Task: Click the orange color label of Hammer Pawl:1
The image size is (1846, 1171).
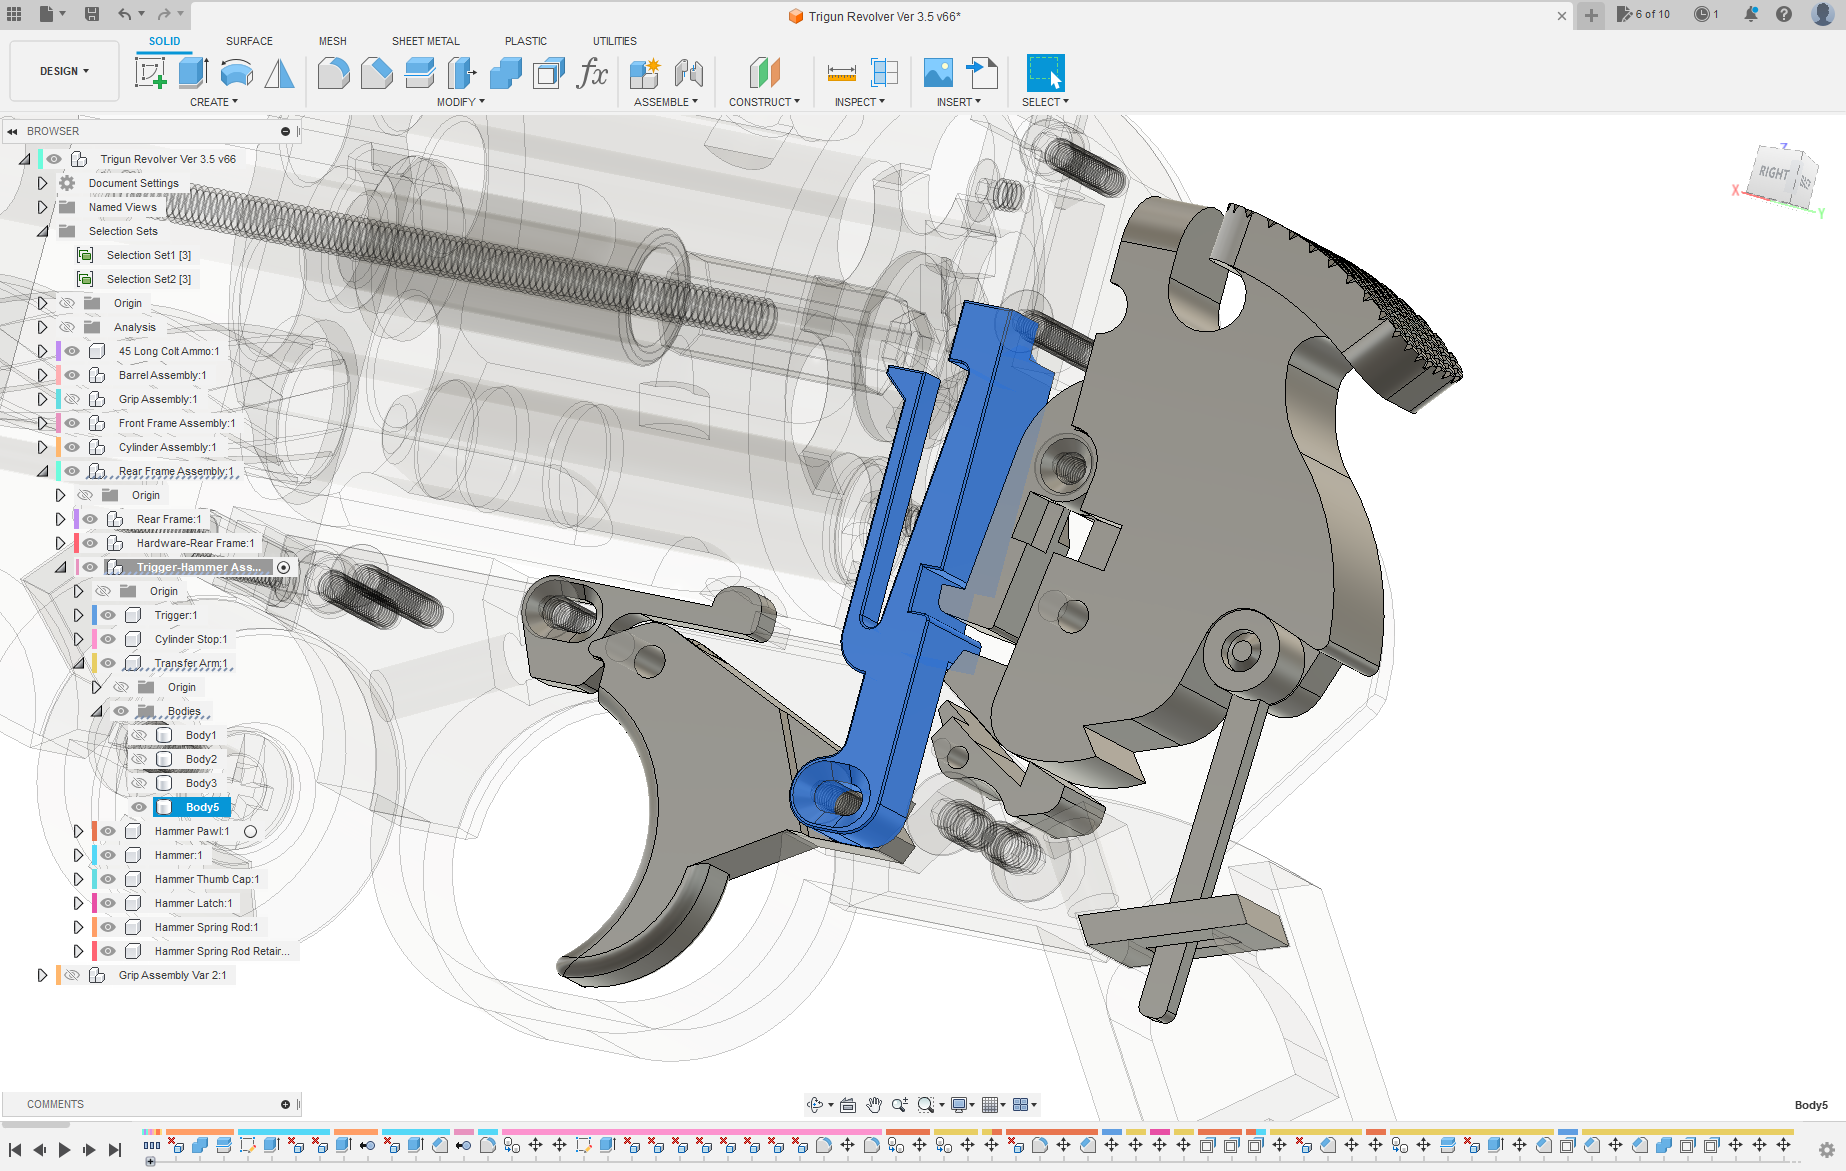Action: pos(94,831)
